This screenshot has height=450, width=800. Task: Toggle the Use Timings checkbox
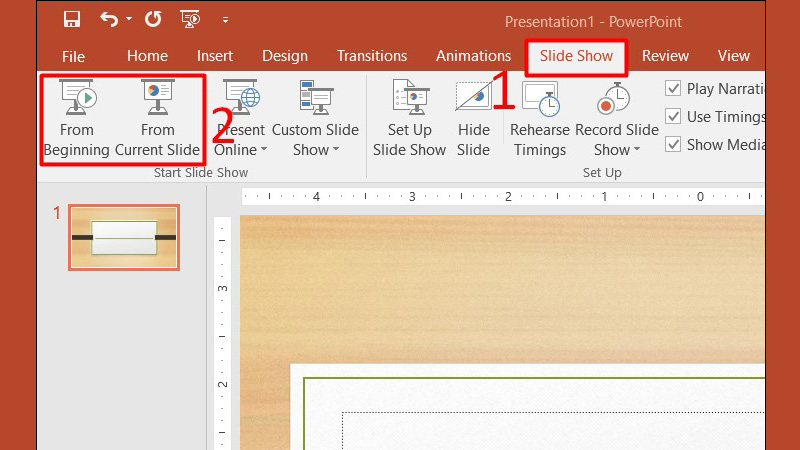tap(673, 116)
